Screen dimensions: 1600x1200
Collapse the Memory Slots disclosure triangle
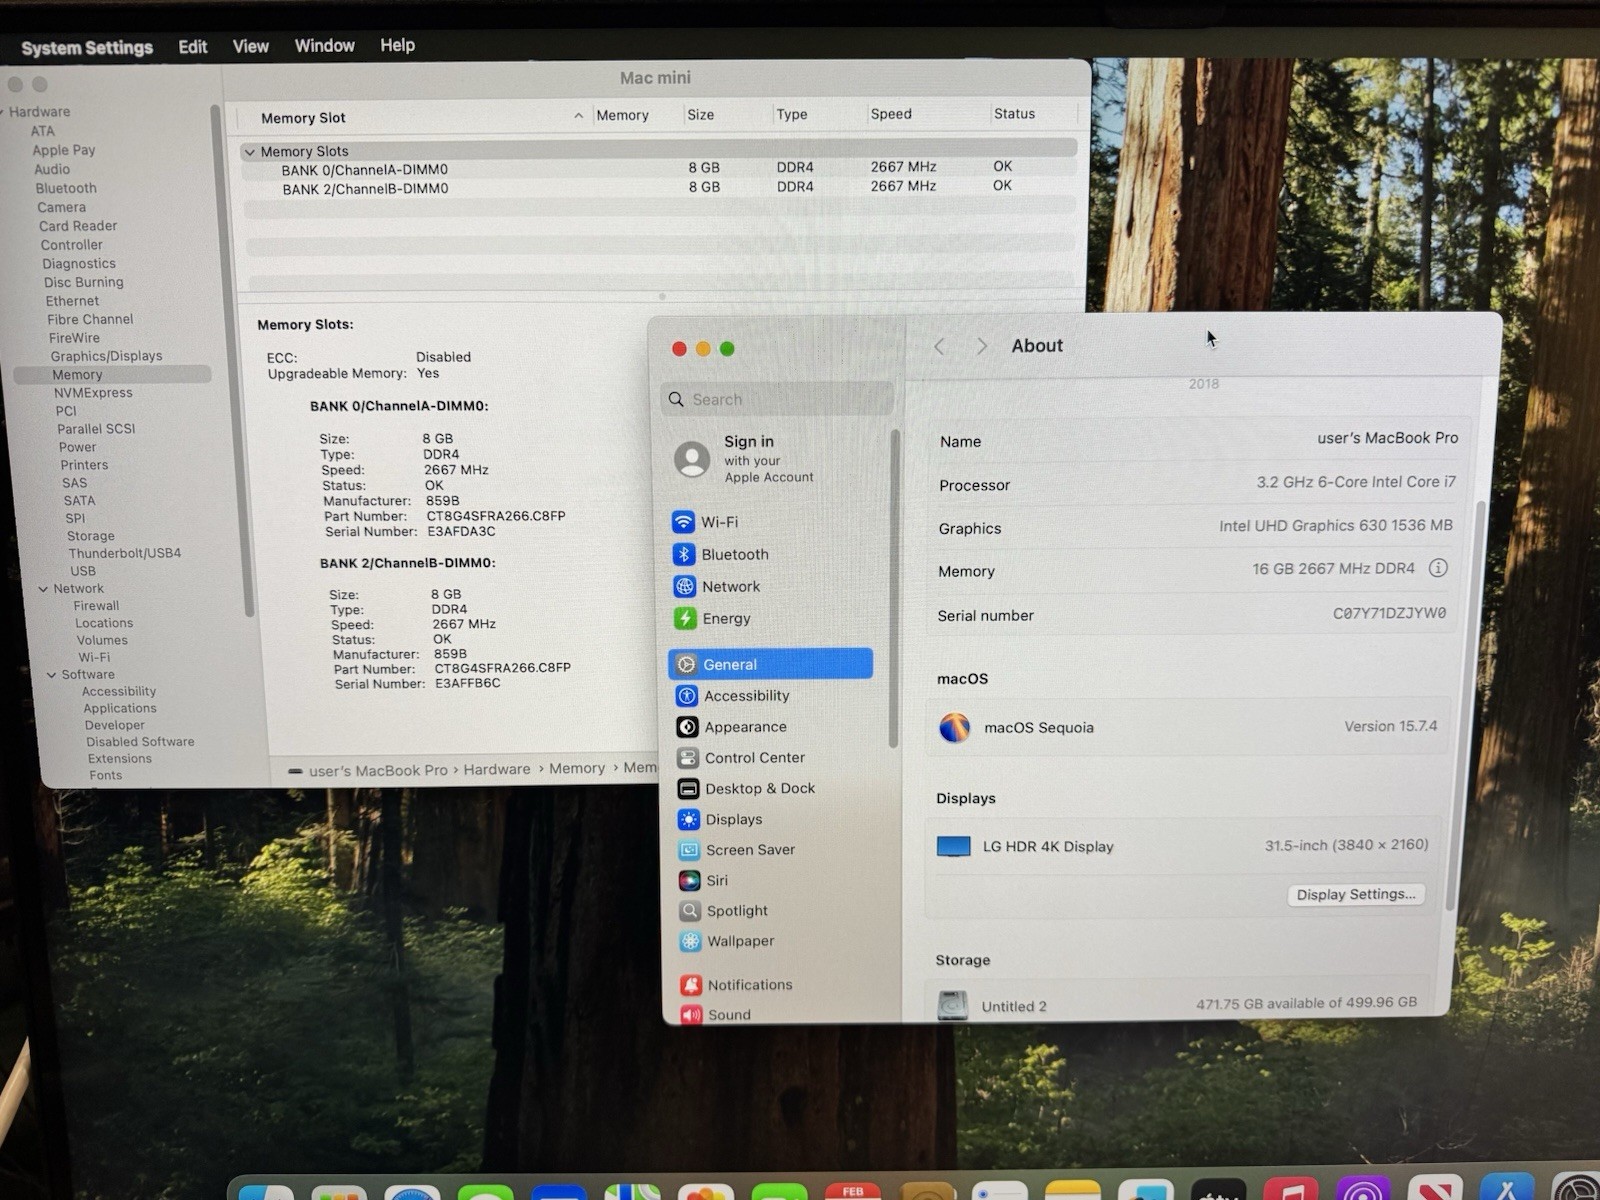[250, 152]
